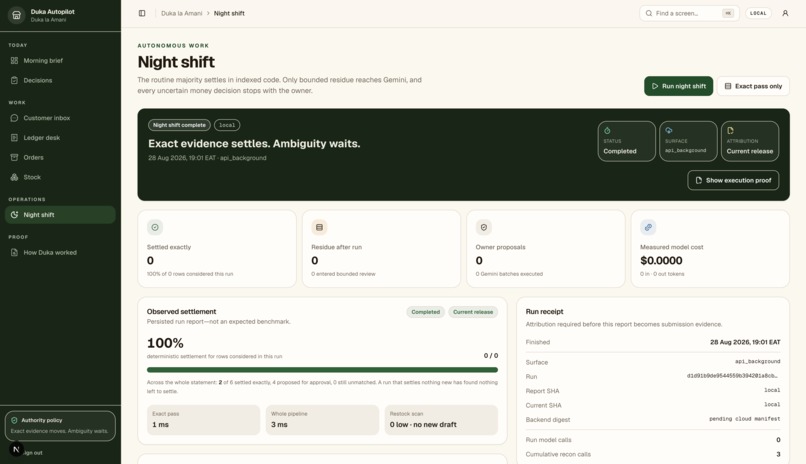Click the Decisions clipboard icon
The width and height of the screenshot is (806, 464).
(14, 80)
